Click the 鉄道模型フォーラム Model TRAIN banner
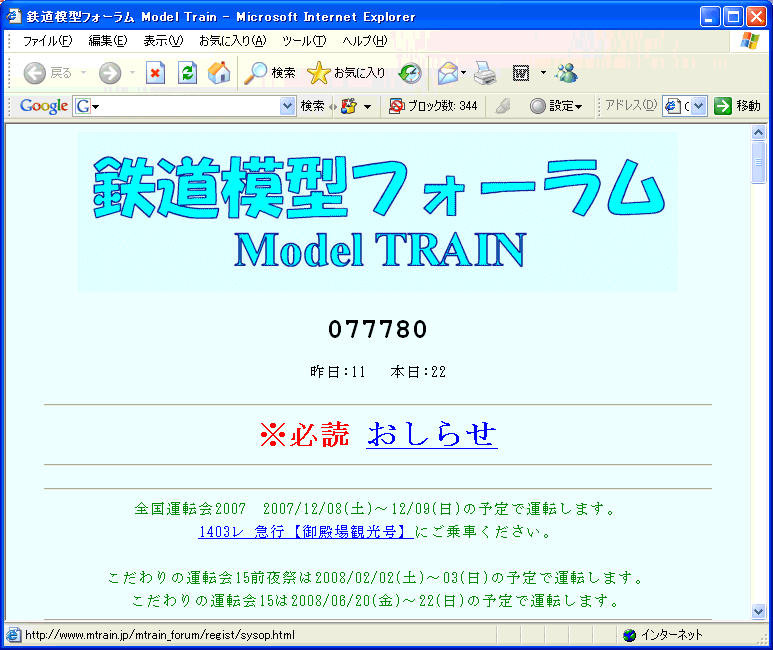 coord(378,211)
